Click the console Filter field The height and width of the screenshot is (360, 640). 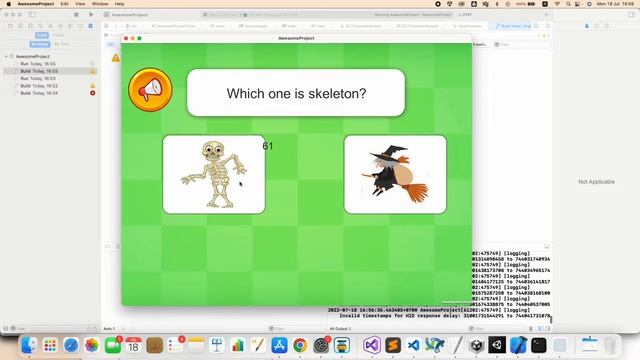pyautogui.click(x=496, y=329)
